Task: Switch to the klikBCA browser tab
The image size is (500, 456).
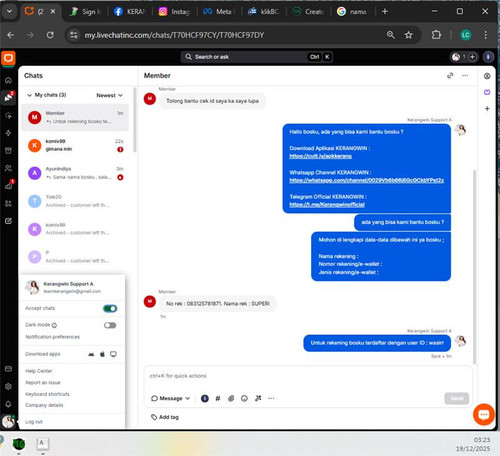Action: pyautogui.click(x=264, y=12)
